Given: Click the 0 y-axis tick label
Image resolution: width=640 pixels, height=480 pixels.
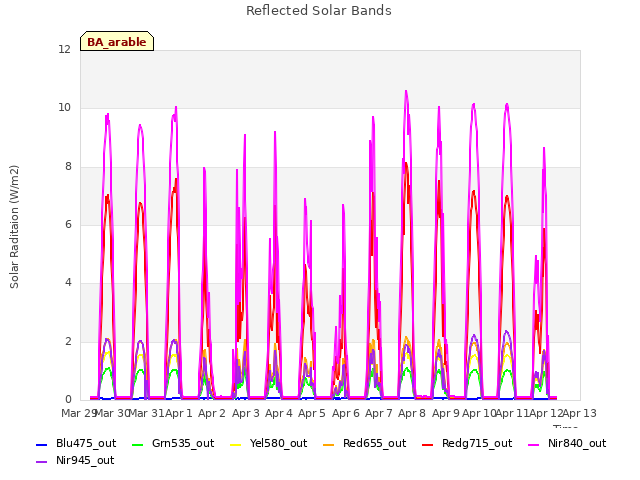Looking at the screenshot, I should pos(68,400).
